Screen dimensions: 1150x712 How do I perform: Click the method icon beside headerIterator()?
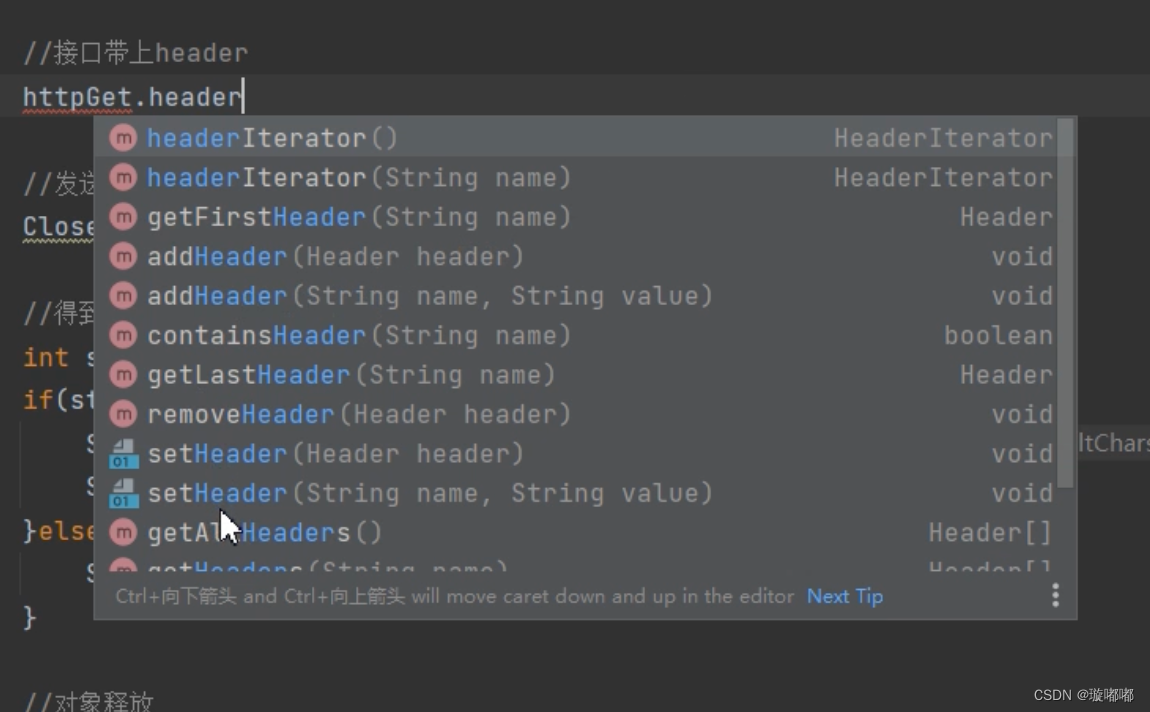click(x=122, y=138)
